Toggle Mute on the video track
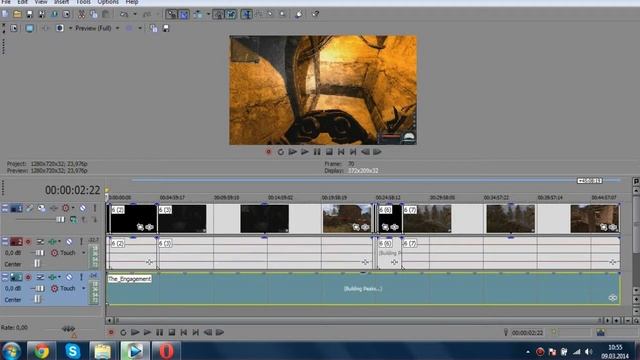This screenshot has width=640, height=360. click(82, 208)
